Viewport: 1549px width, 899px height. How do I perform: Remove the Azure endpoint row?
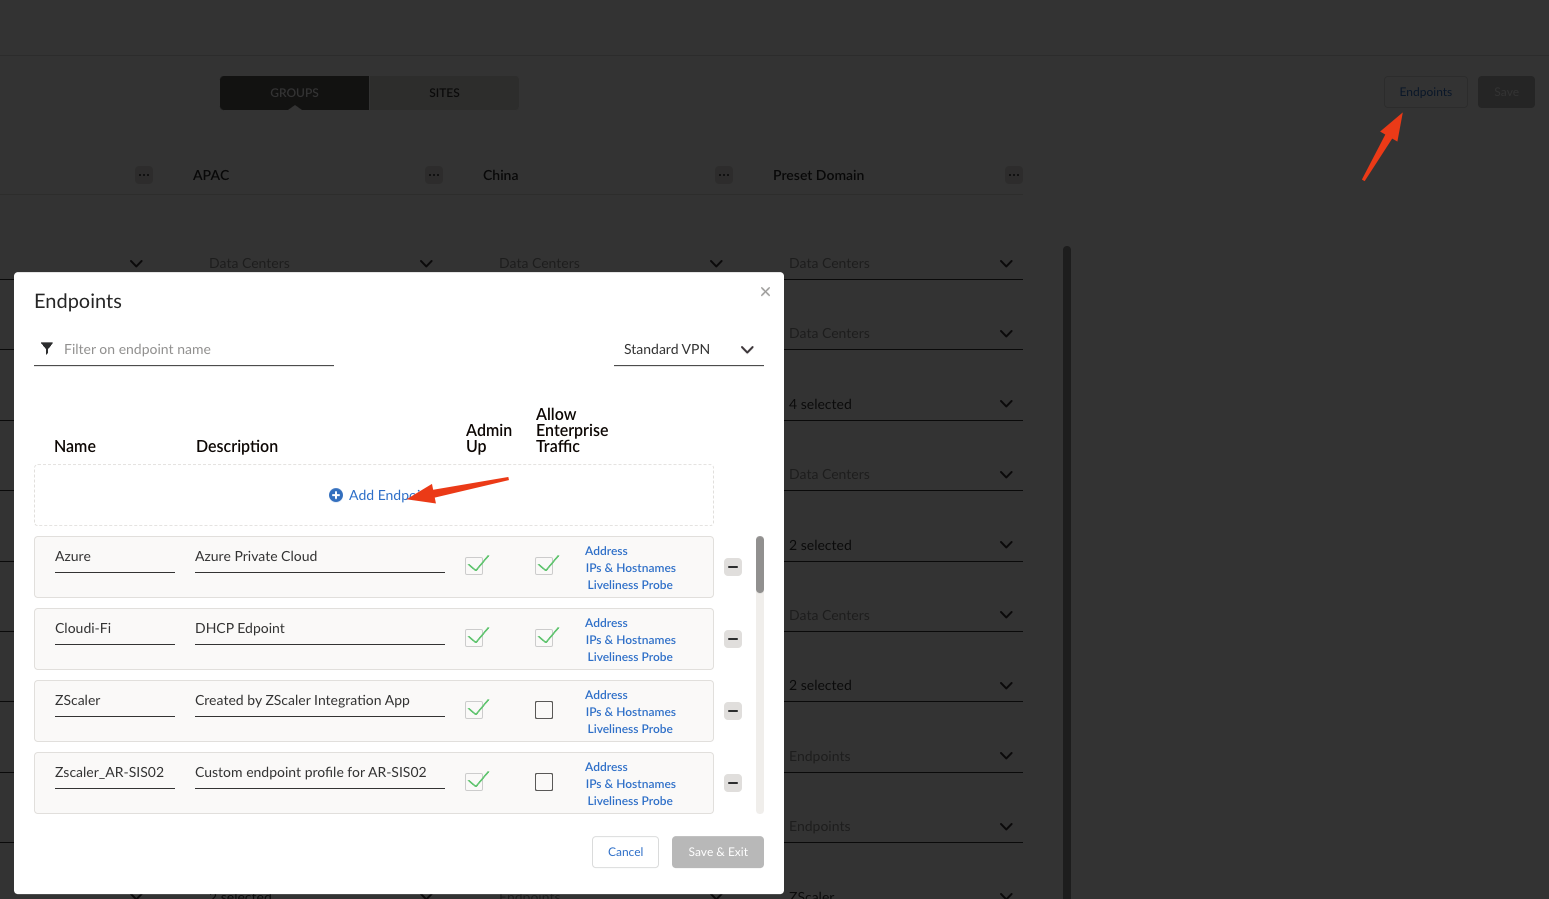point(733,567)
